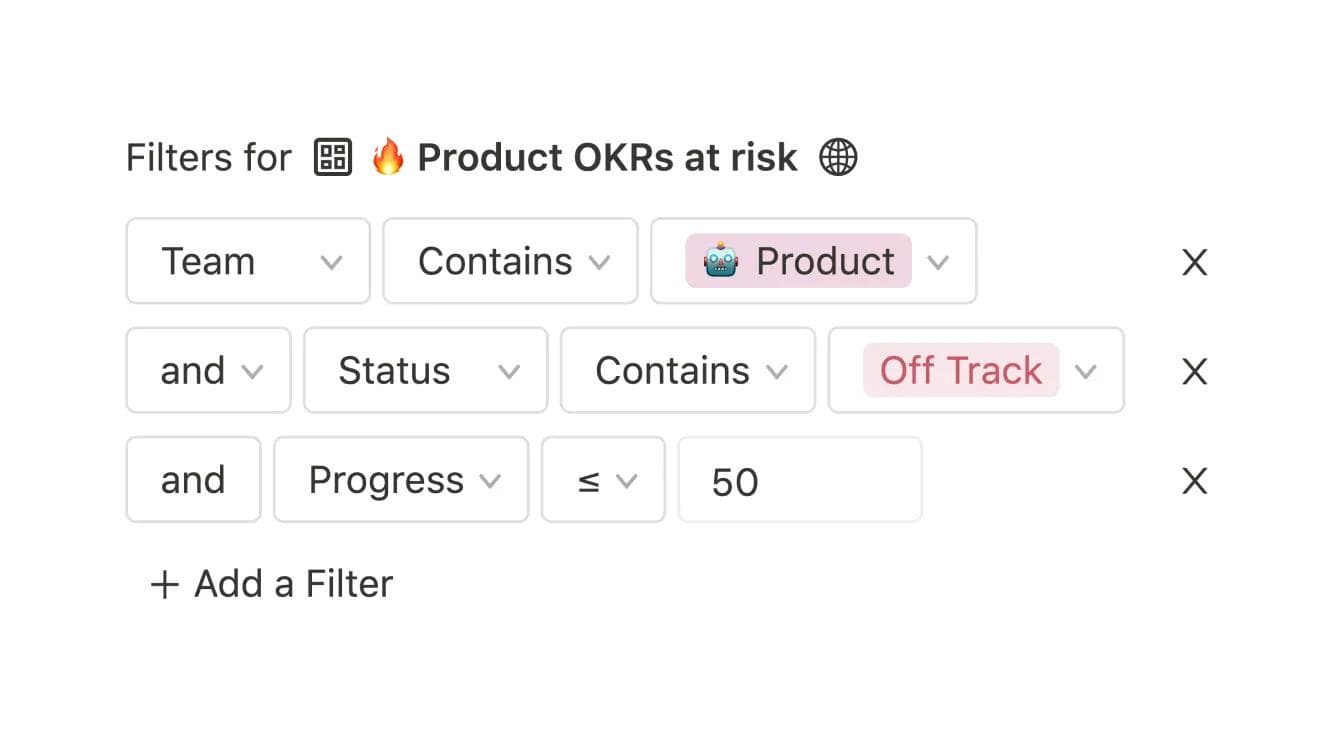
Task: Expand the Product value selector
Action: point(939,261)
